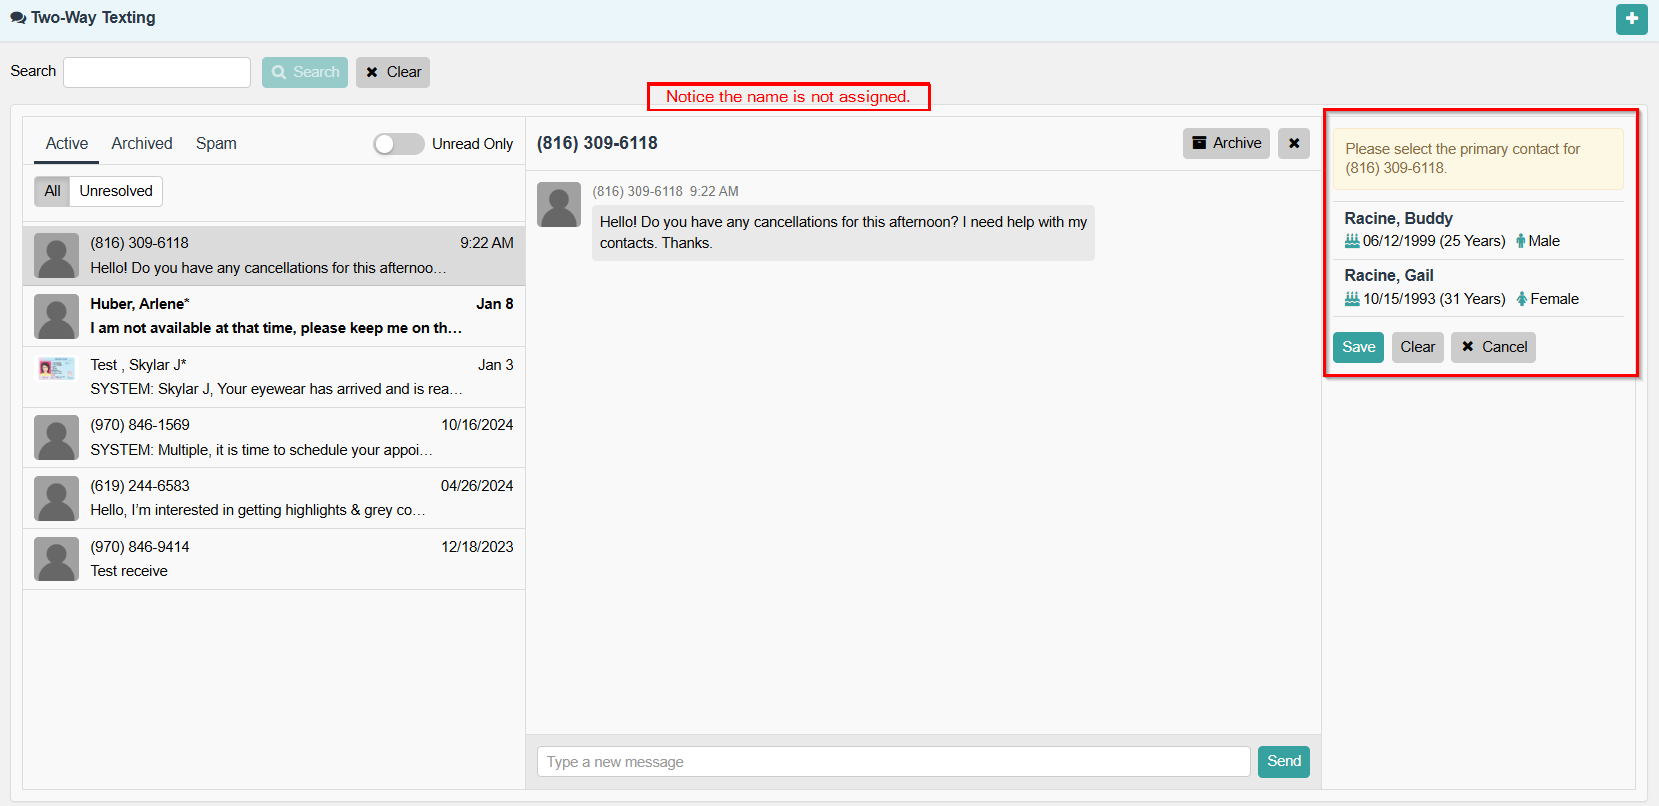Viewport: 1659px width, 806px height.
Task: Select the Unresolved filter button
Action: tap(116, 191)
